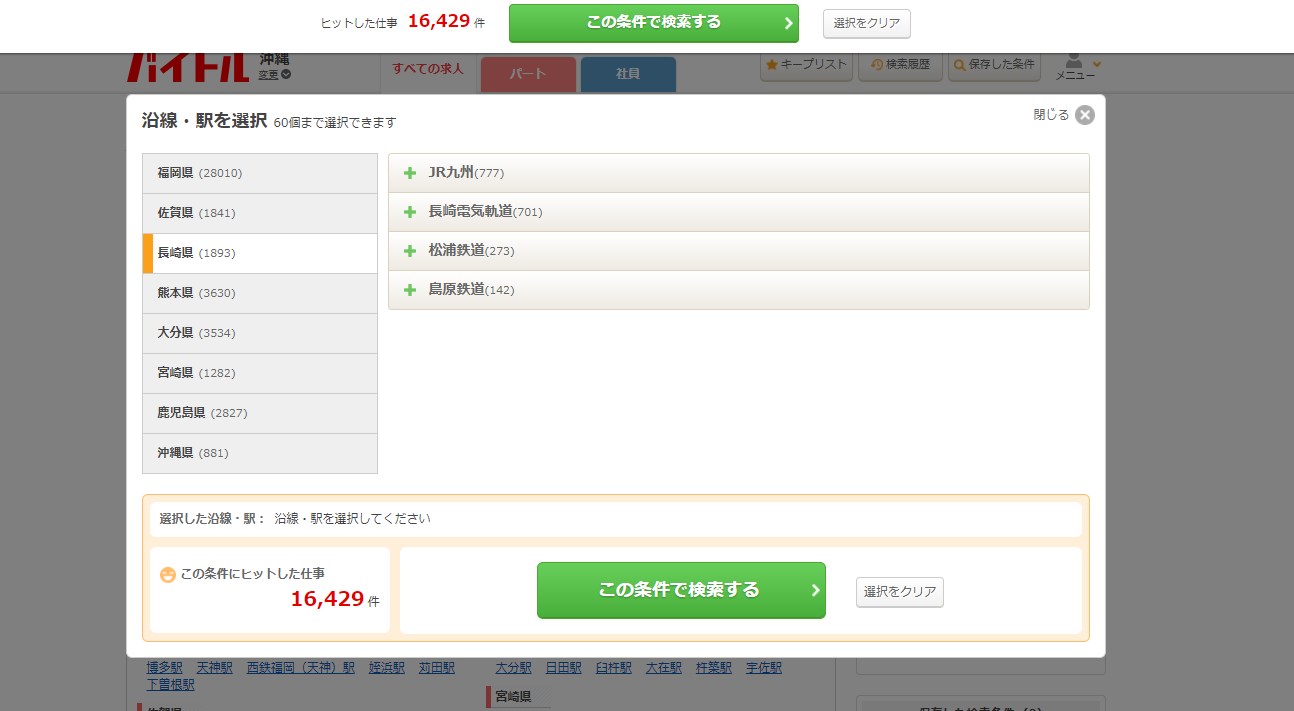1294x711 pixels.
Task: Choose 鹿児島県 from the prefecture list
Action: (x=260, y=413)
